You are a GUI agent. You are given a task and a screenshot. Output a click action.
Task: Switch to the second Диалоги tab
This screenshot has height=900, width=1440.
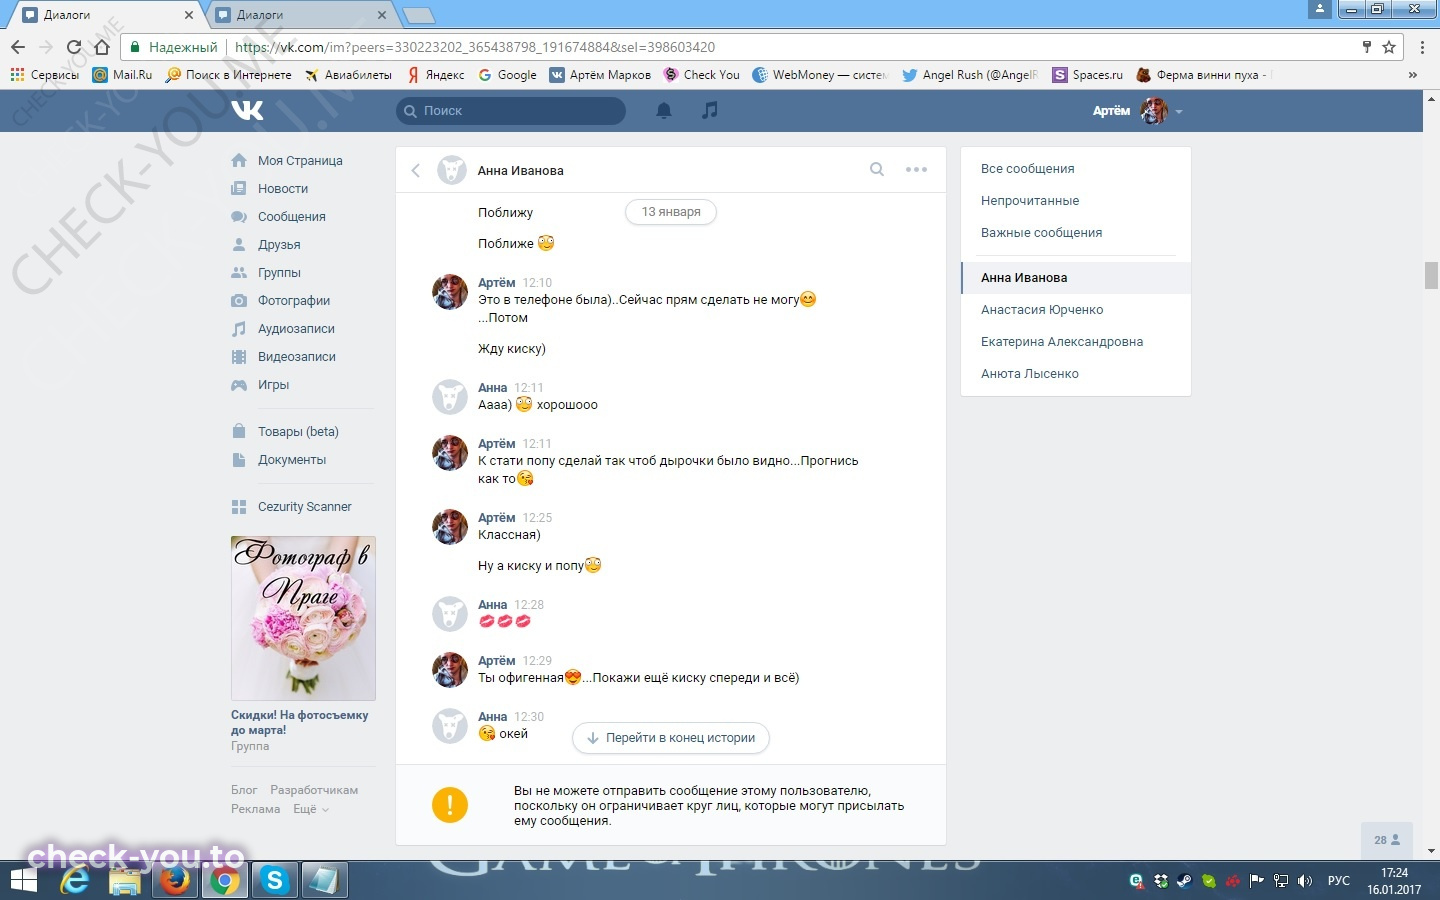tap(300, 15)
